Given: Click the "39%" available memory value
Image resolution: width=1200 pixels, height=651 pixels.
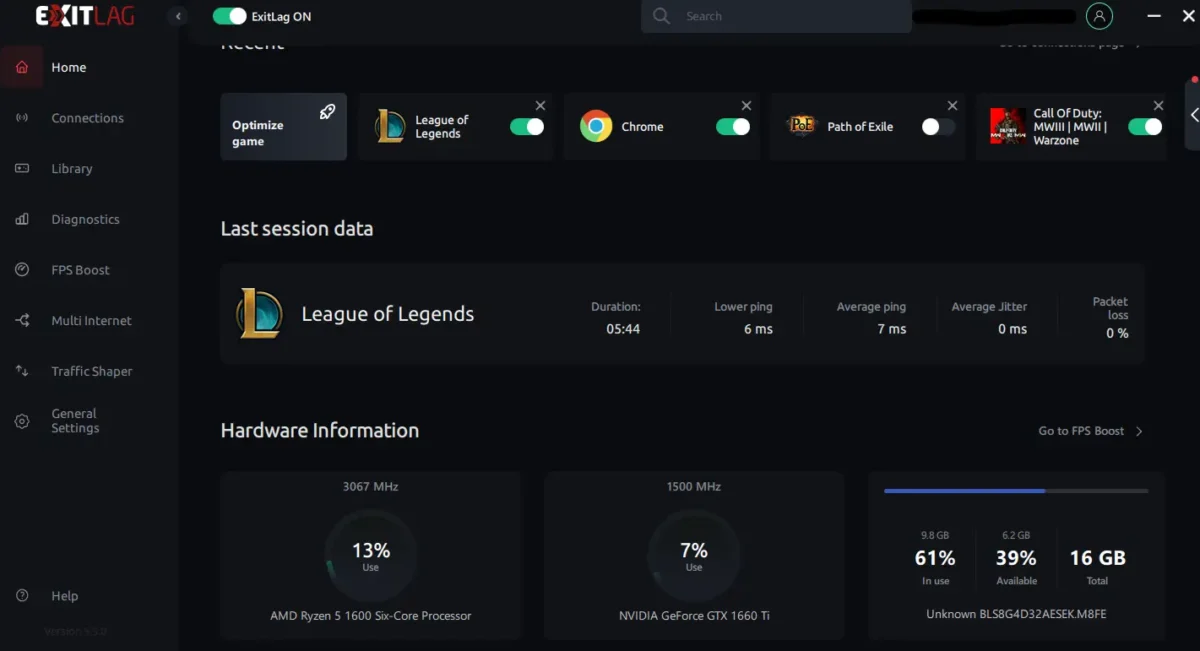Looking at the screenshot, I should (x=1016, y=558).
